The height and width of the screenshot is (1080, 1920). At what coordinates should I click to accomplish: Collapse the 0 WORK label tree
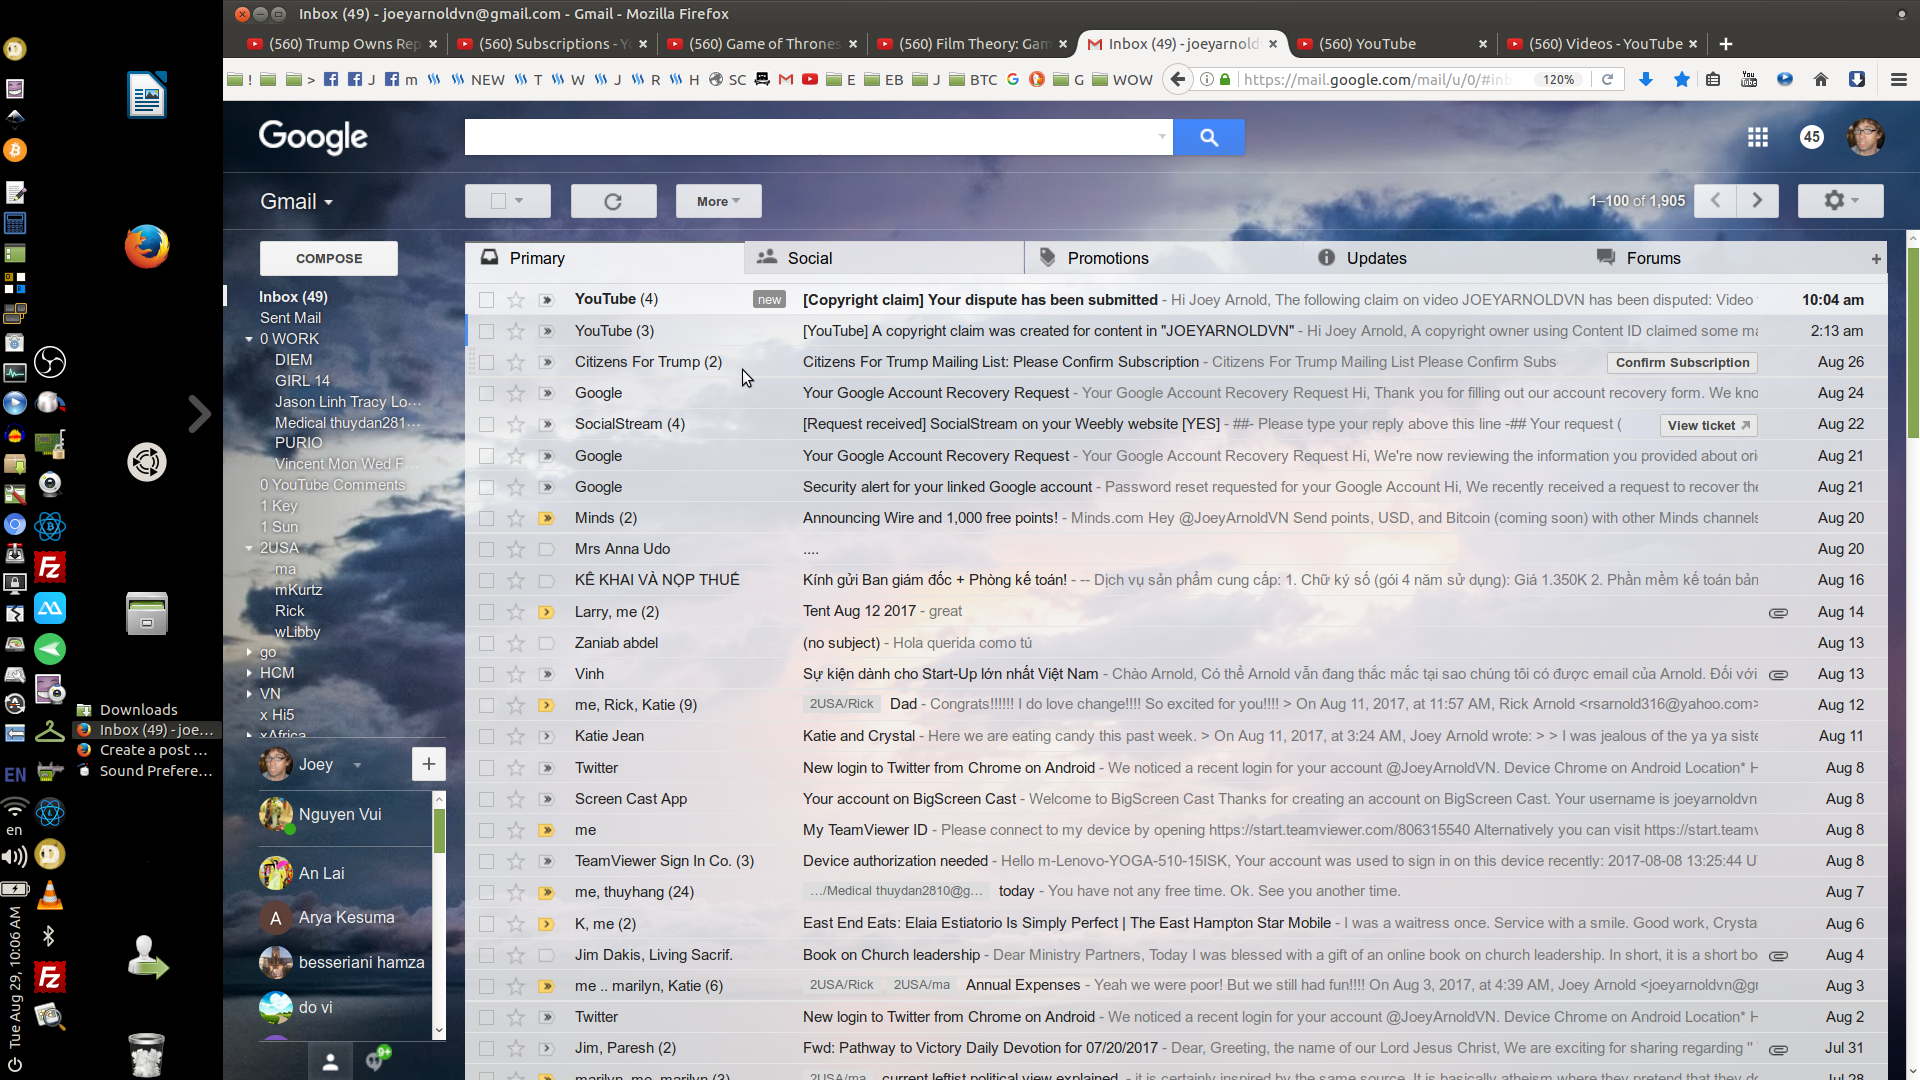click(x=249, y=339)
